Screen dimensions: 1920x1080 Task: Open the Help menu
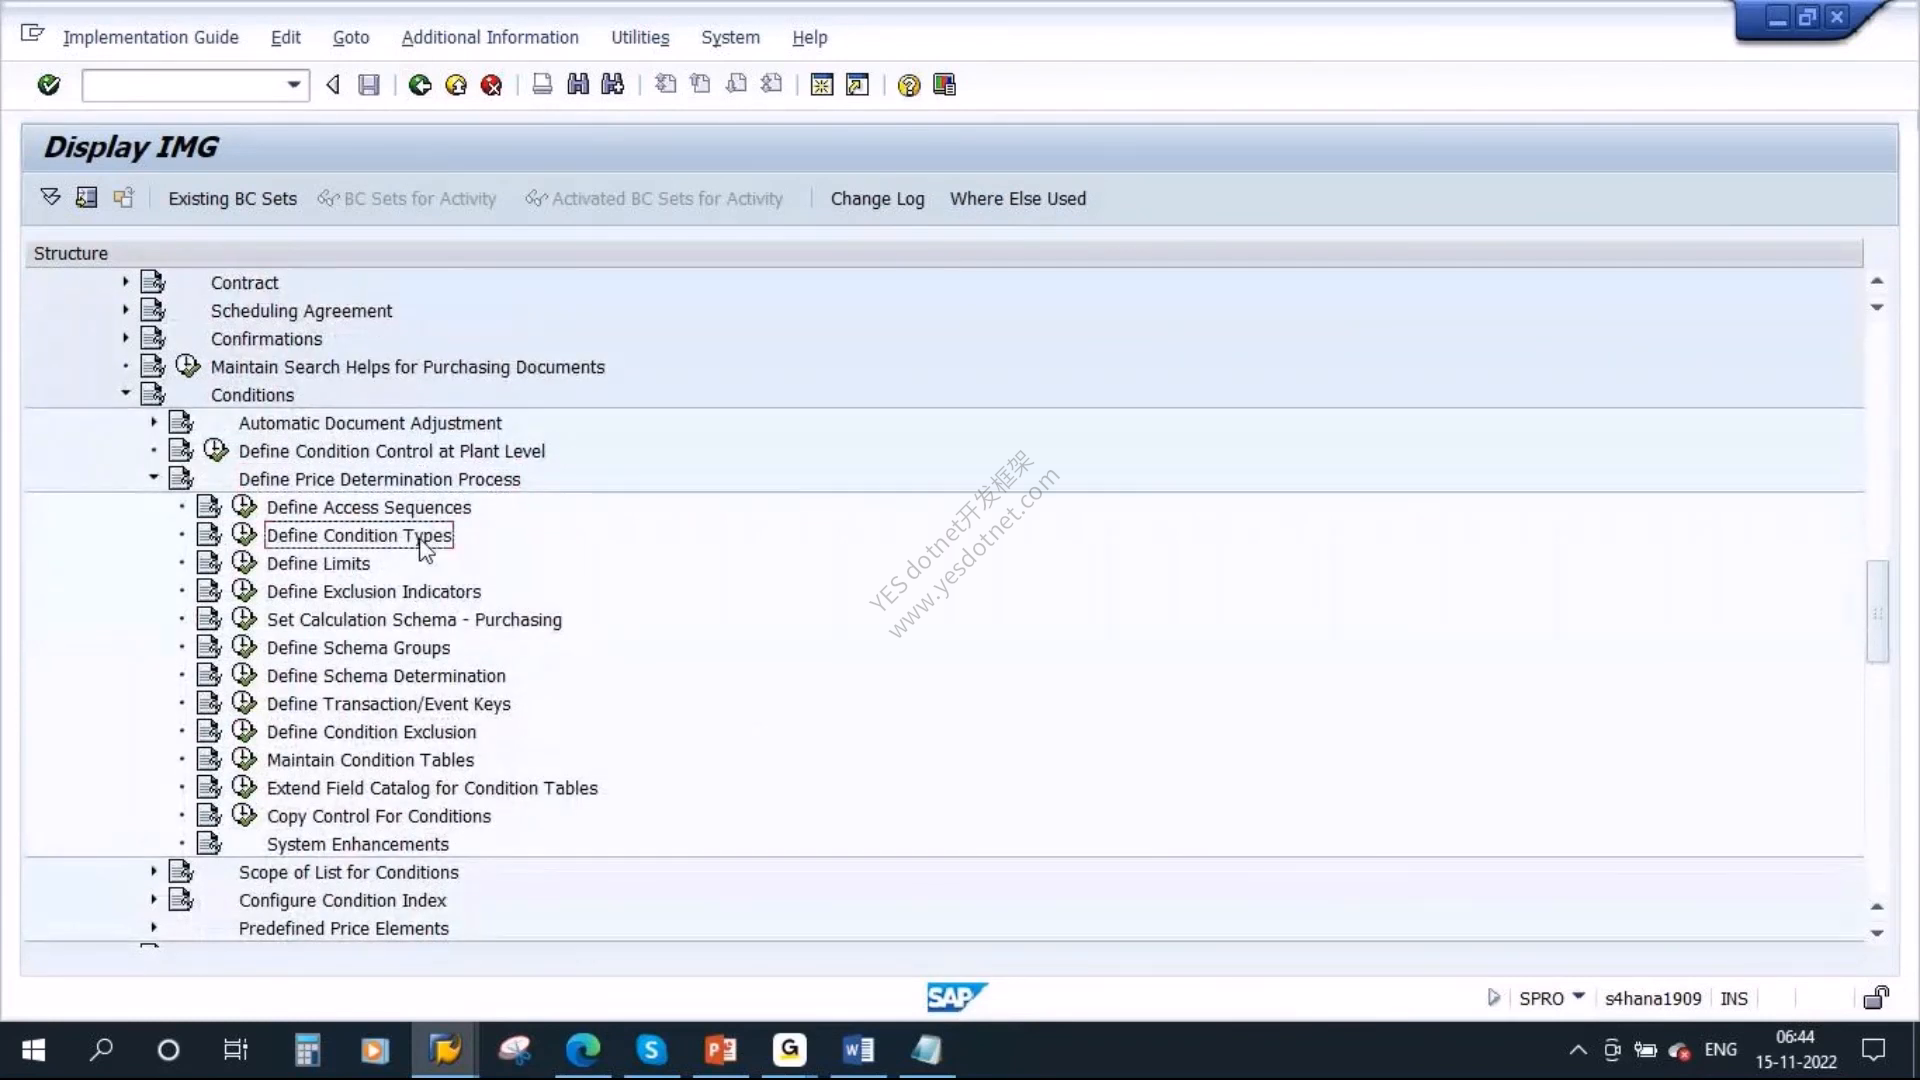[x=810, y=37]
